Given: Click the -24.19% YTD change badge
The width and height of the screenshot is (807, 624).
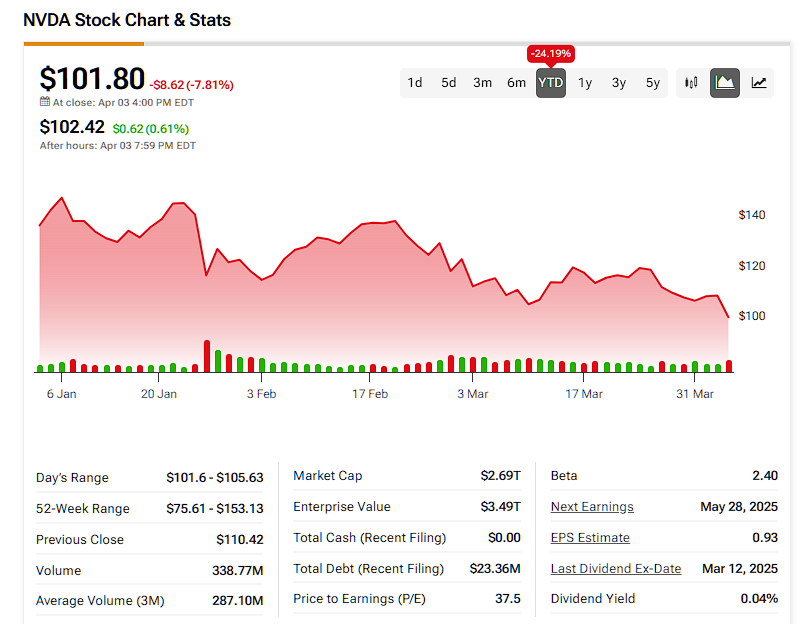Looking at the screenshot, I should (x=551, y=53).
